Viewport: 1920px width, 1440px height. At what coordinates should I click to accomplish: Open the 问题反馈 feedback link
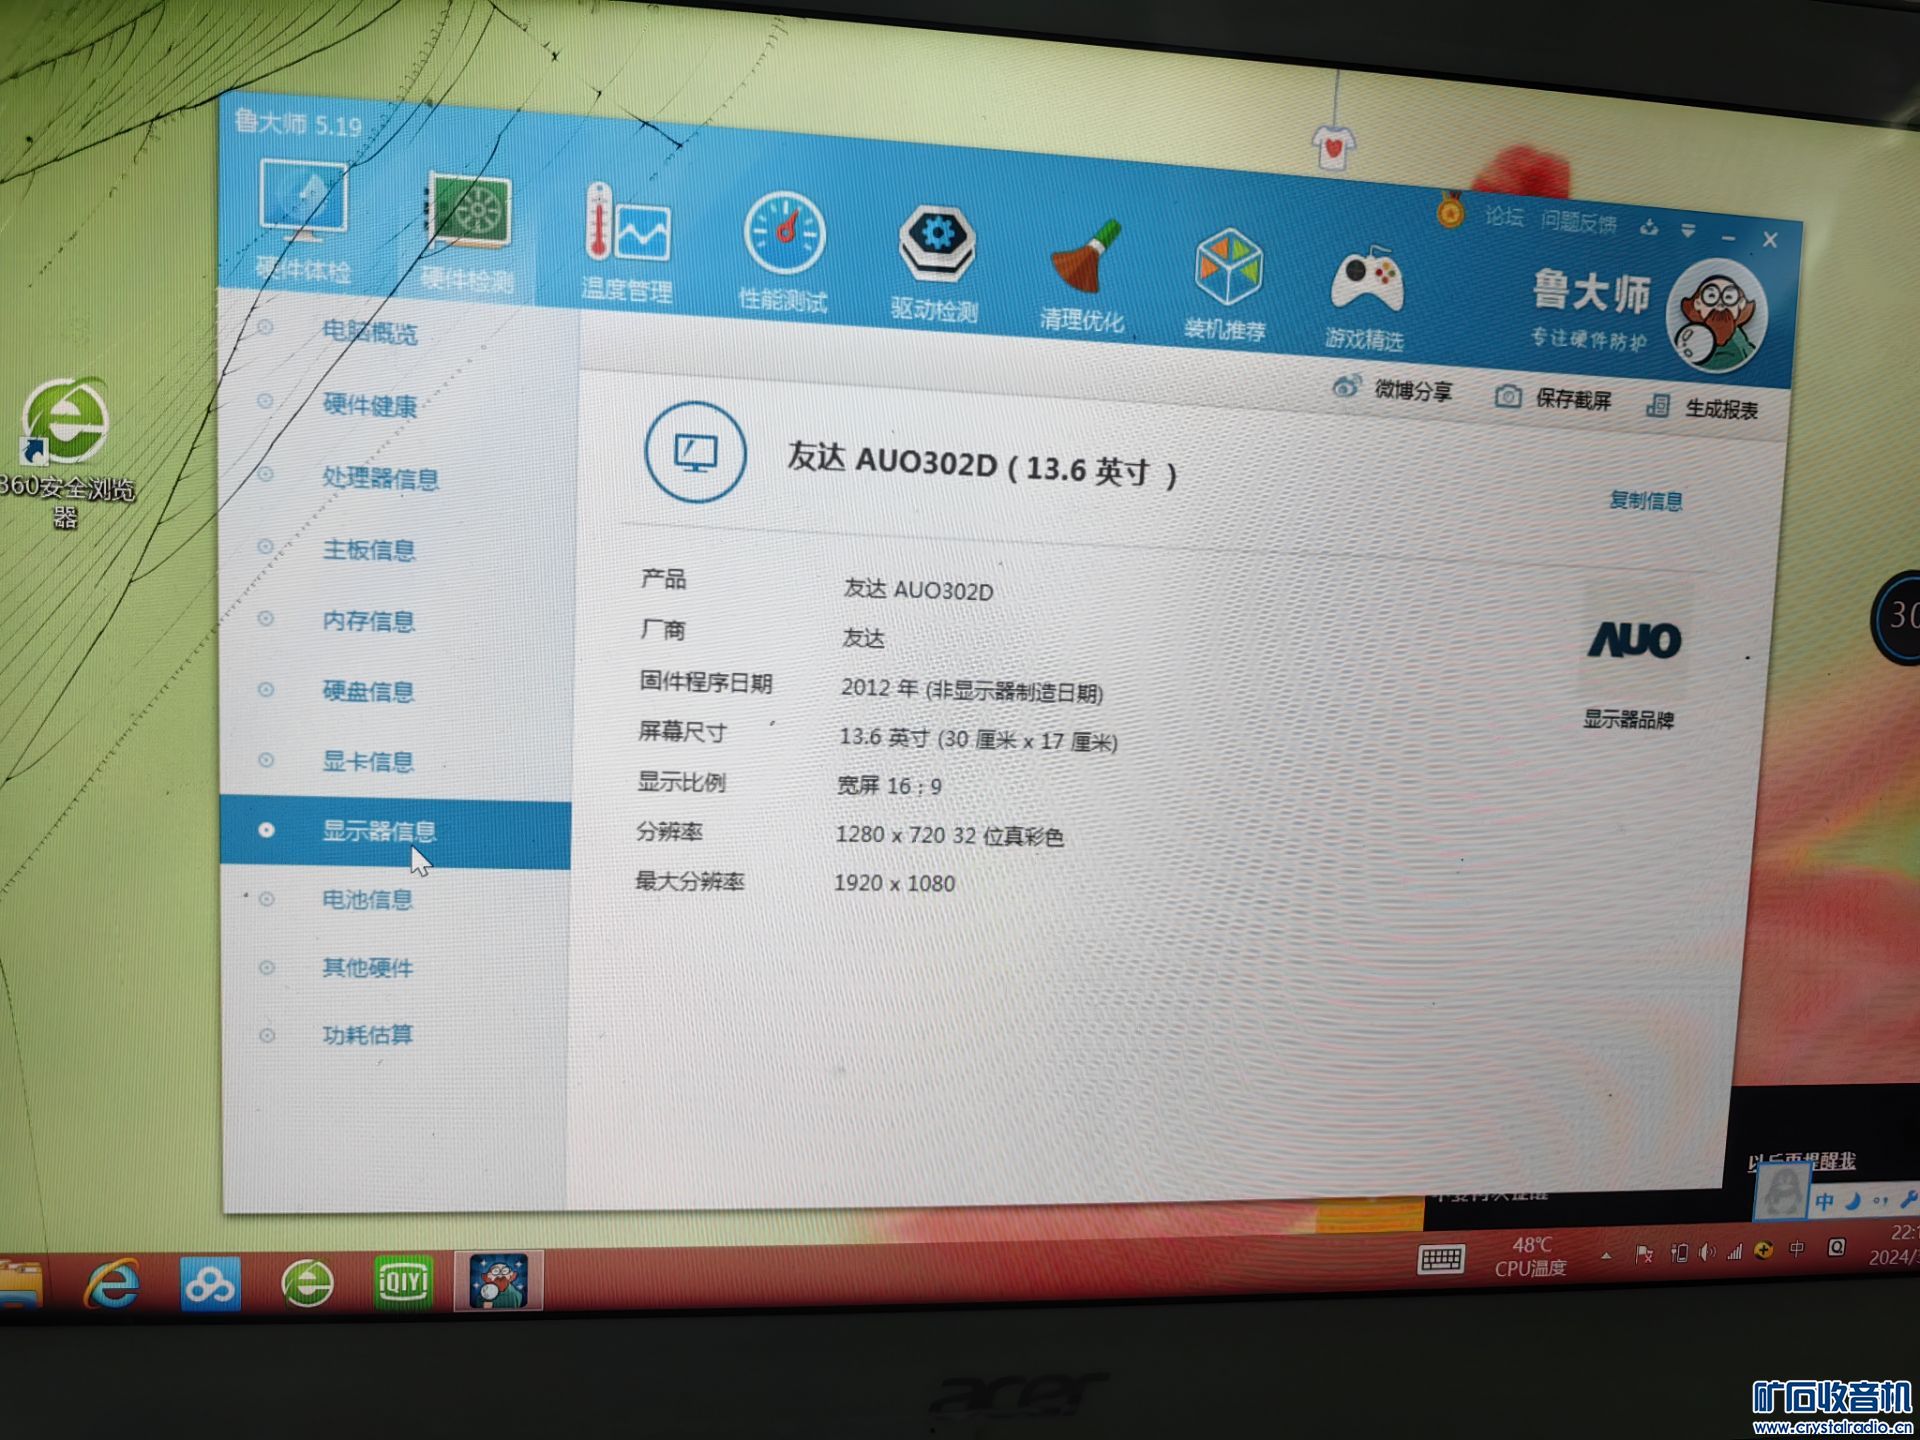tap(1579, 222)
